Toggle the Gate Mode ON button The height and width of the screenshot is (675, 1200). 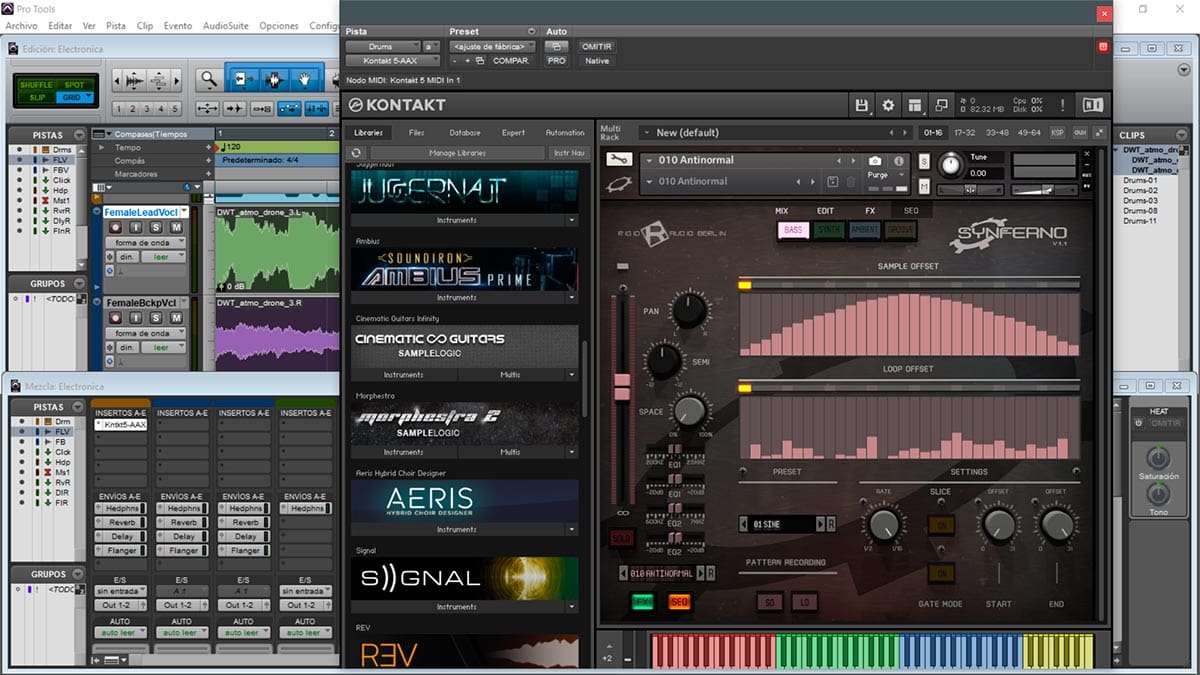pyautogui.click(x=941, y=573)
